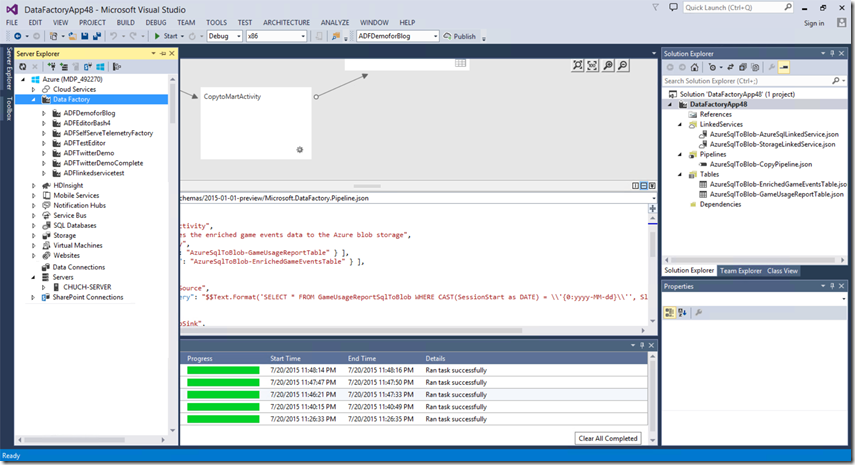Switch to the Class View tab
Screen dimensions: 855x465
tap(782, 271)
